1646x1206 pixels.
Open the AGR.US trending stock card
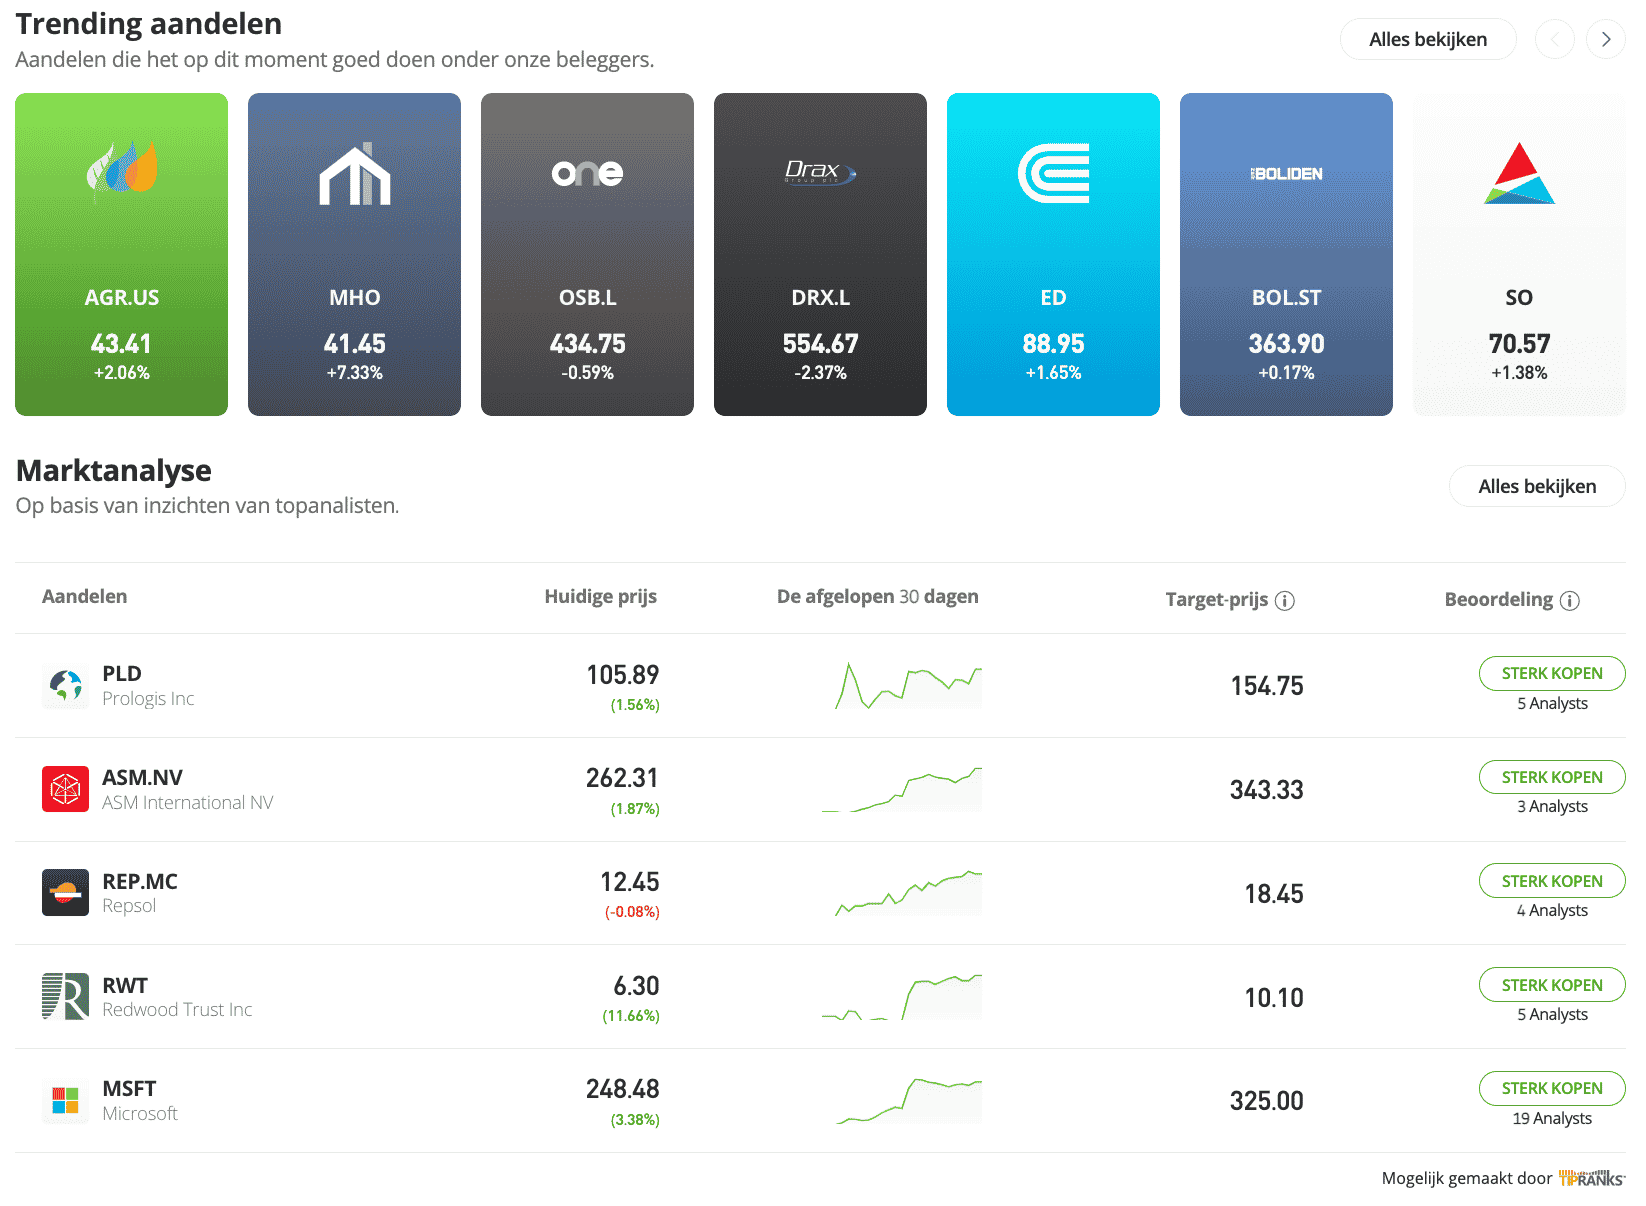pos(121,254)
